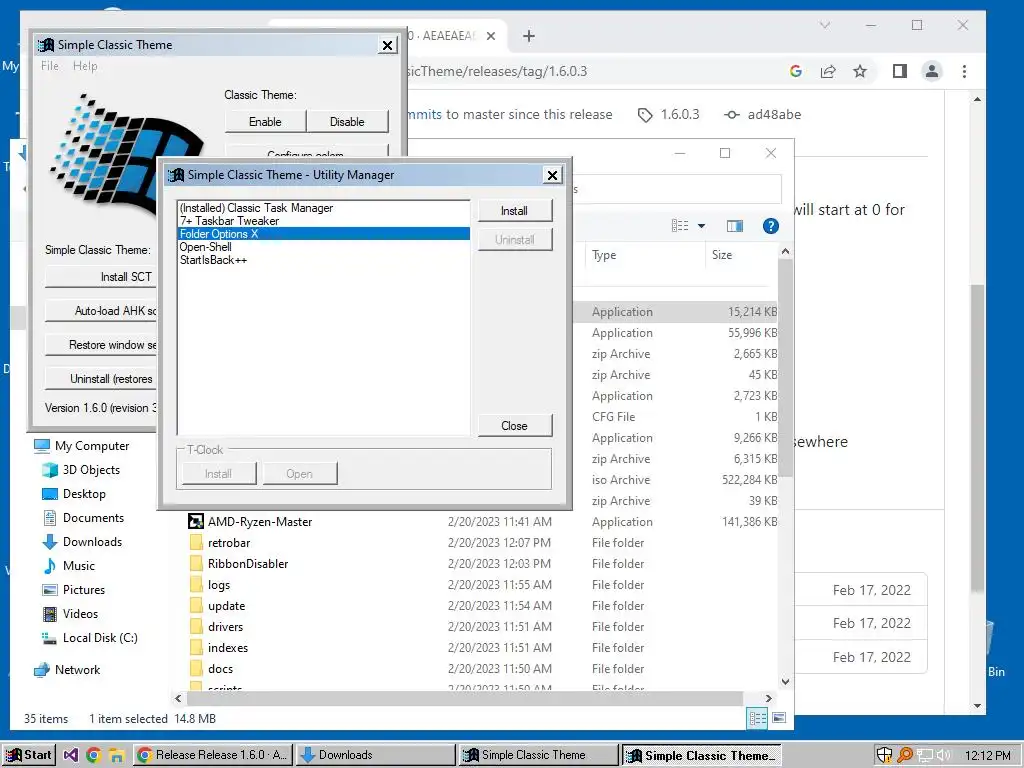
Task: Click the logs folder icon
Action: (x=196, y=584)
